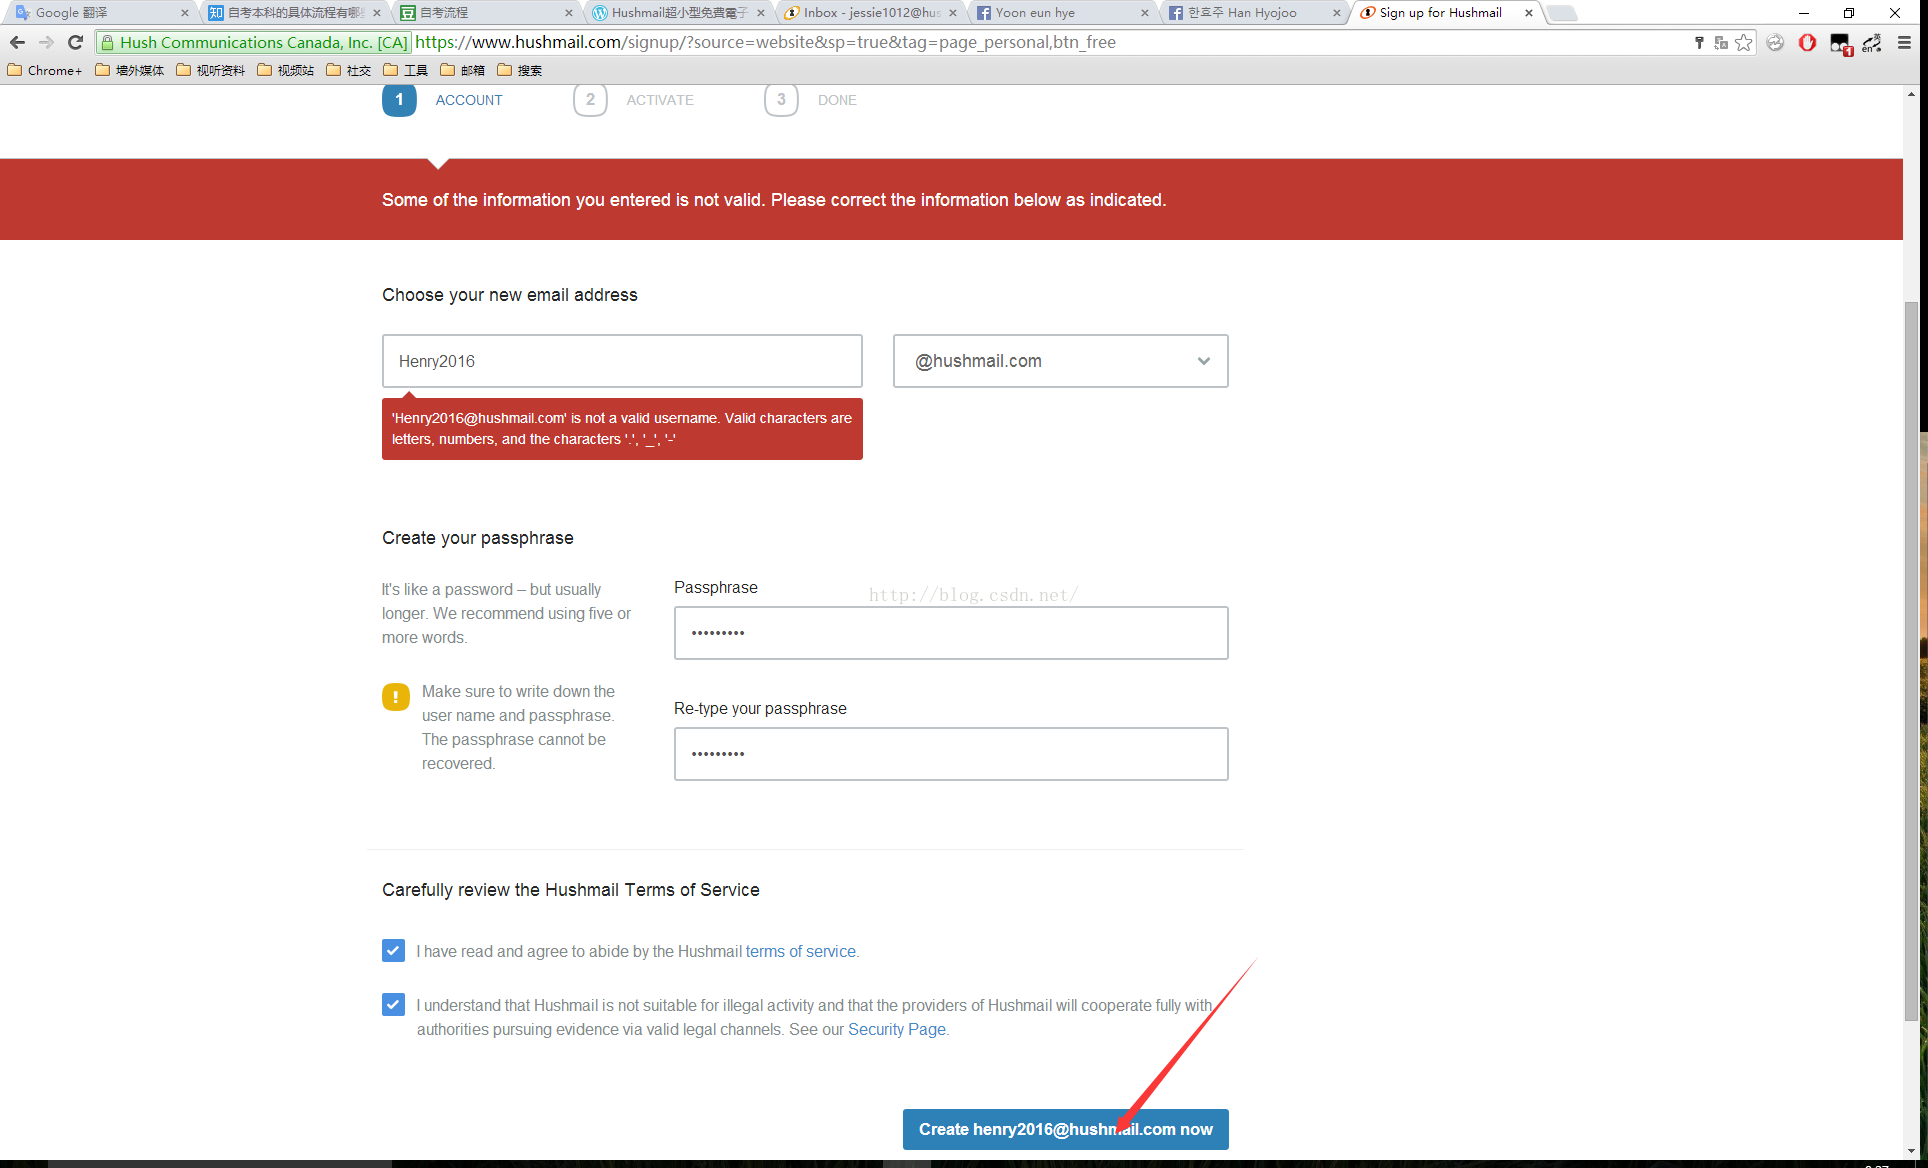Click the browser address bar URL

click(765, 42)
